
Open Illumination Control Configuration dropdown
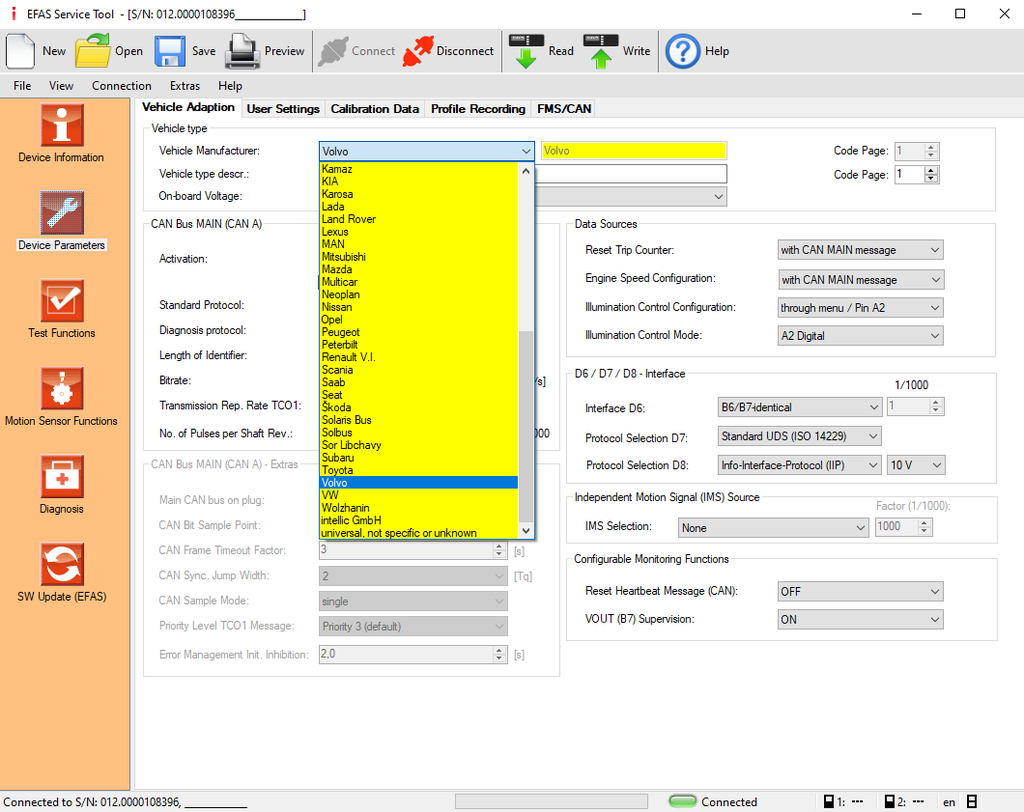point(861,308)
